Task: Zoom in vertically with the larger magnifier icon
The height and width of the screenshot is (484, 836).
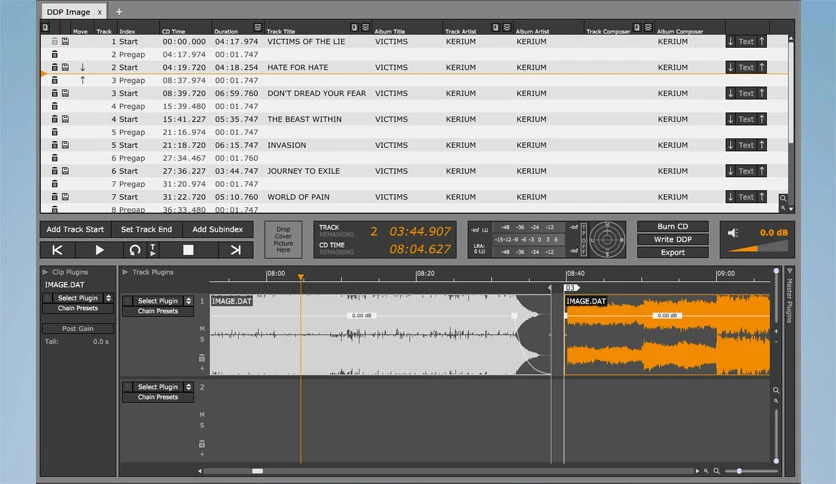Action: pyautogui.click(x=776, y=390)
